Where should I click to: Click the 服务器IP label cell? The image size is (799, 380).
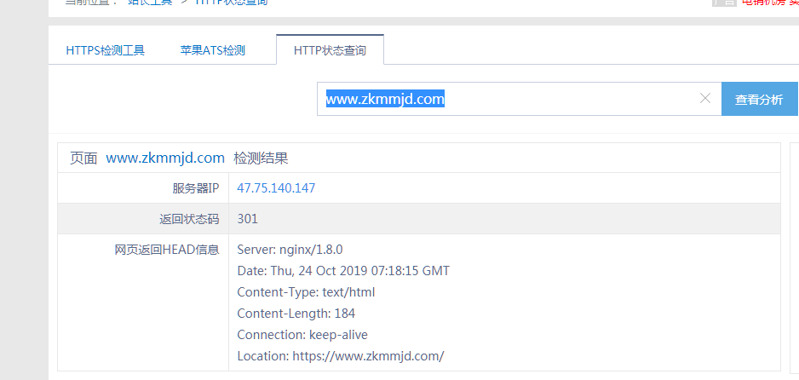click(x=143, y=188)
